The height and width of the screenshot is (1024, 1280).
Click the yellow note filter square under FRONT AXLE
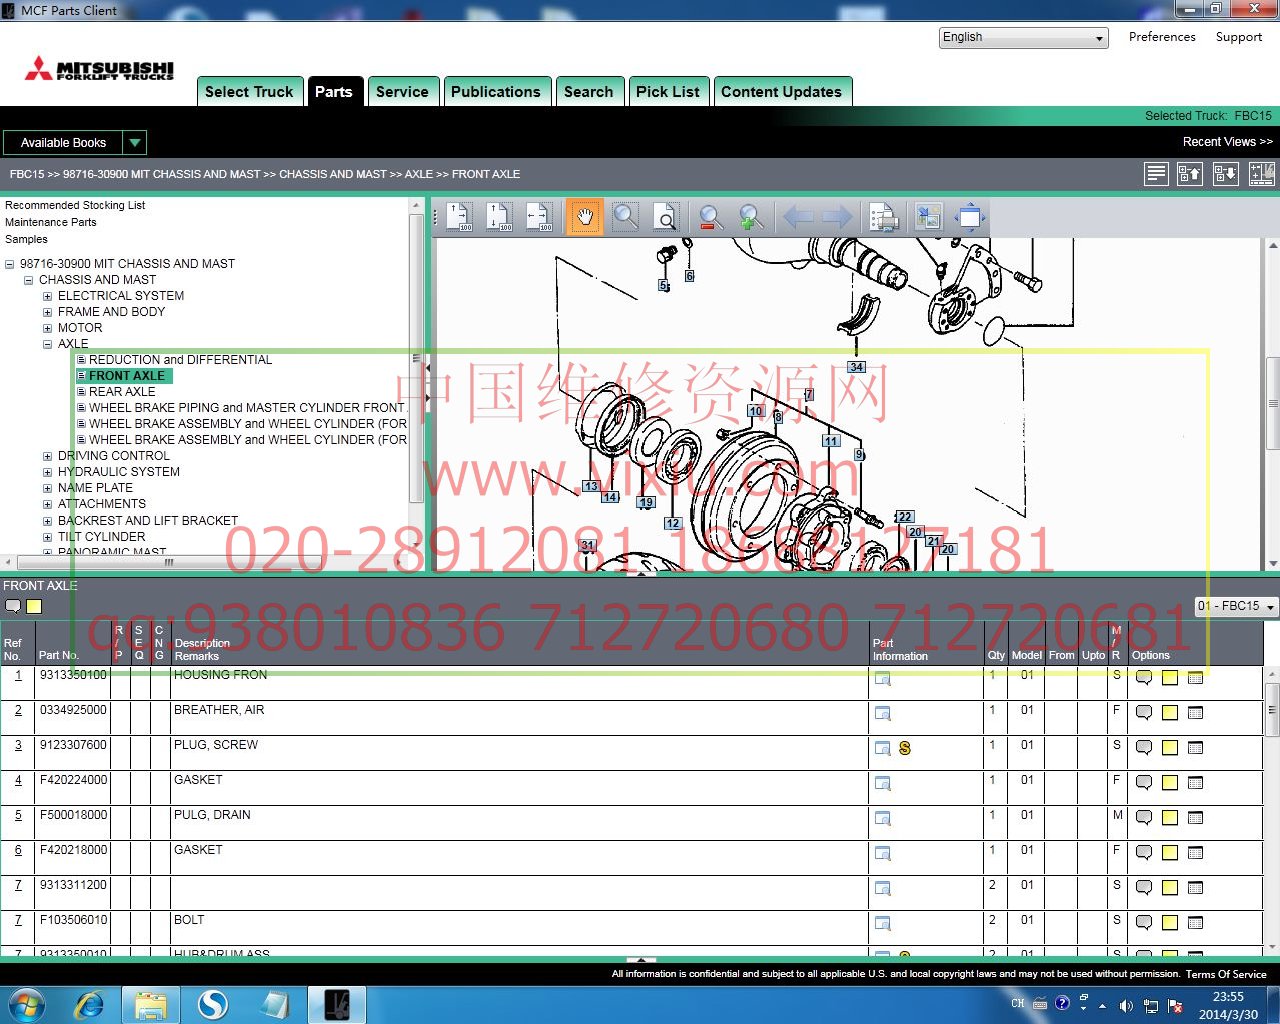coord(34,606)
